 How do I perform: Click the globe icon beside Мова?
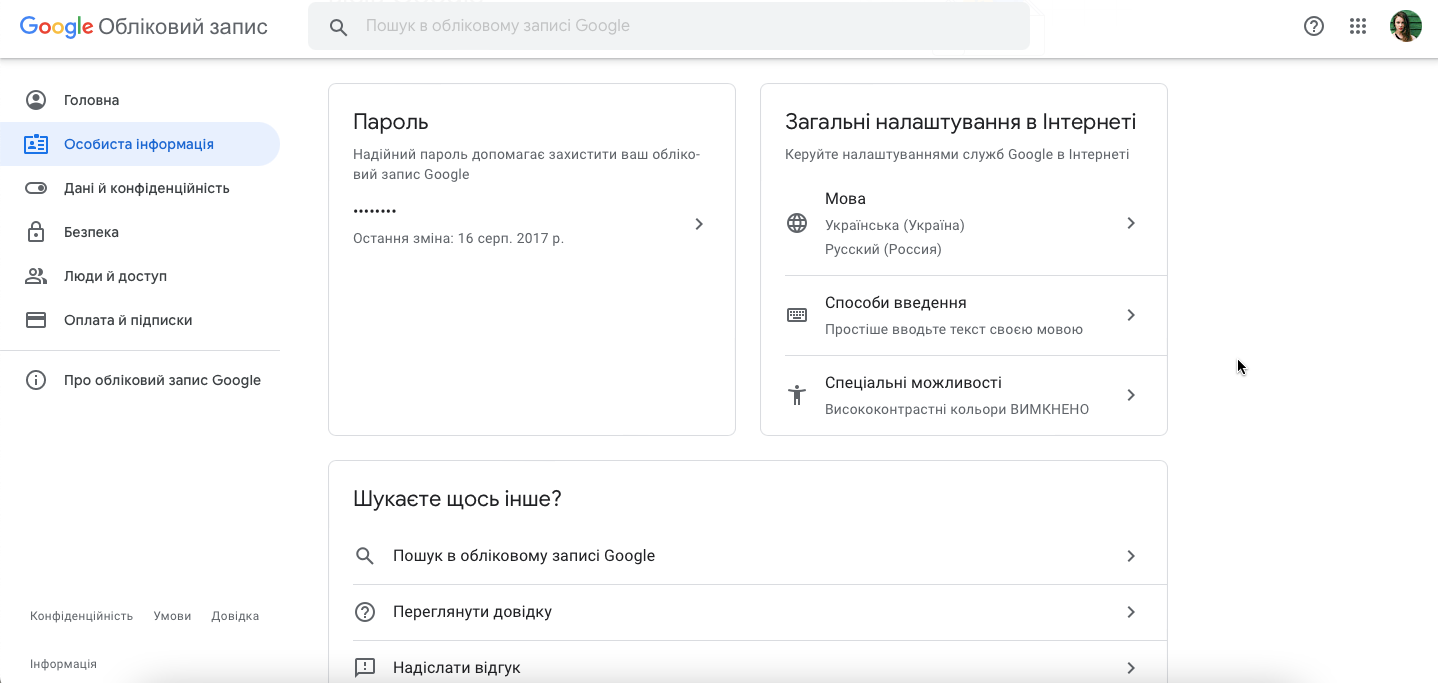(x=797, y=223)
